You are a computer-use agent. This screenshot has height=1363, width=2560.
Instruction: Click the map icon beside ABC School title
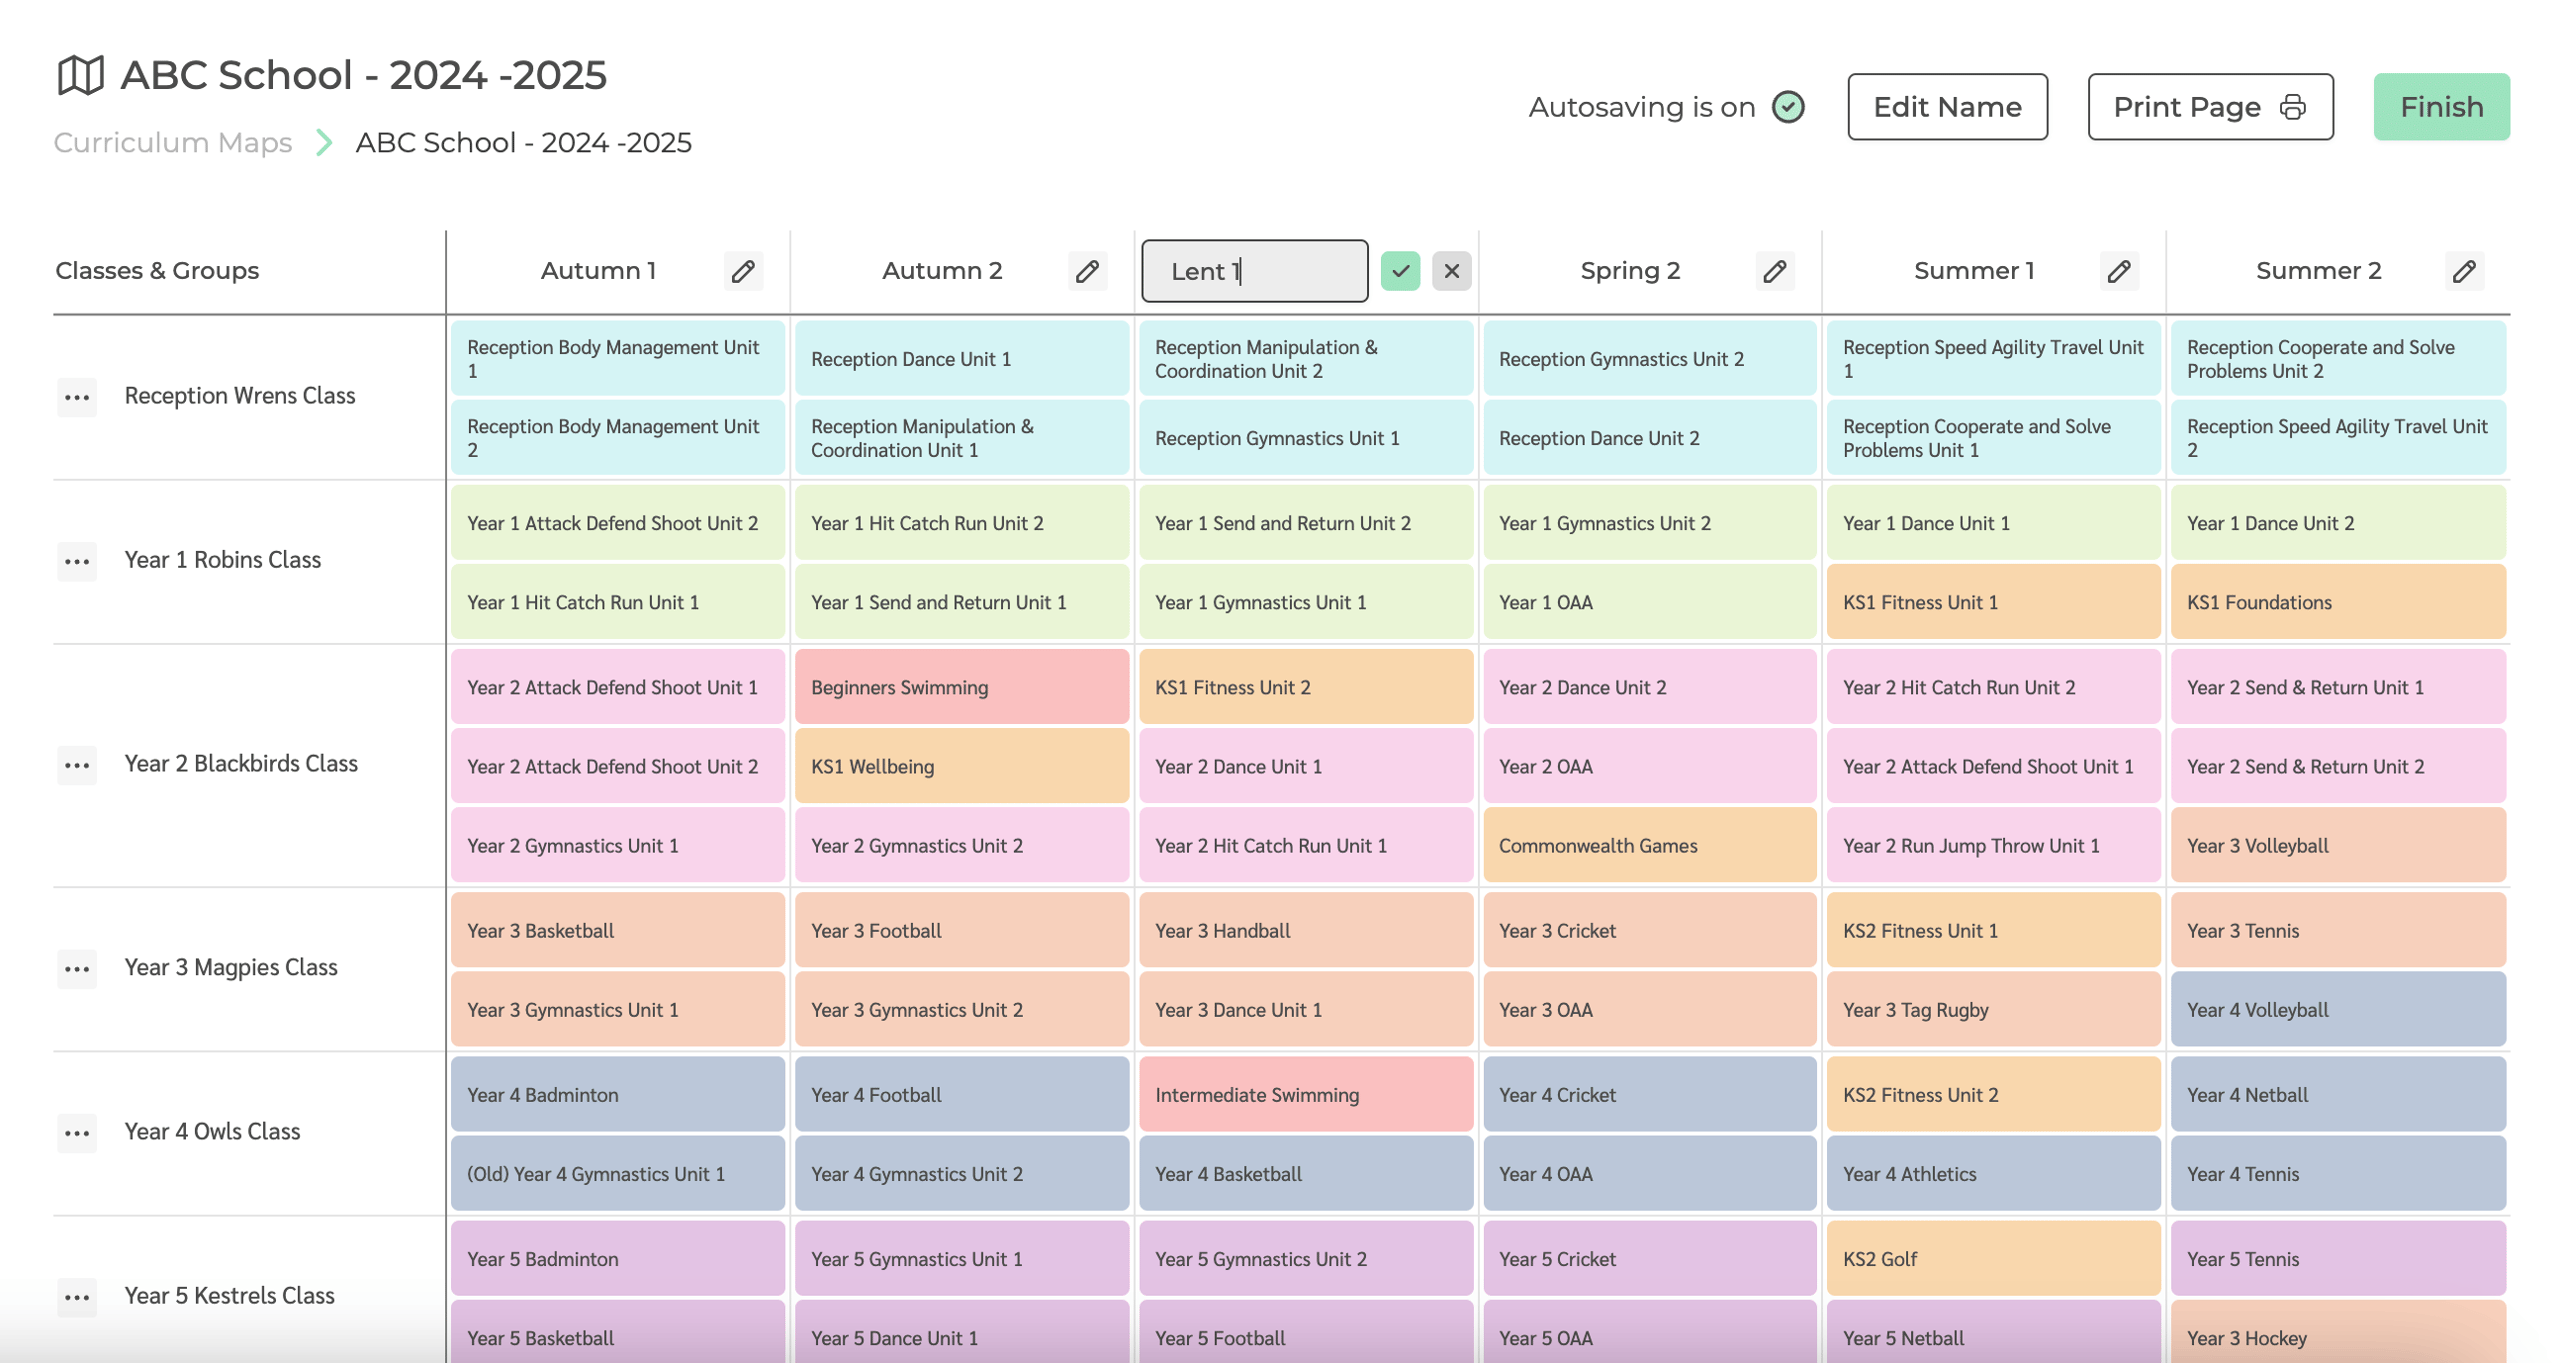[x=81, y=74]
